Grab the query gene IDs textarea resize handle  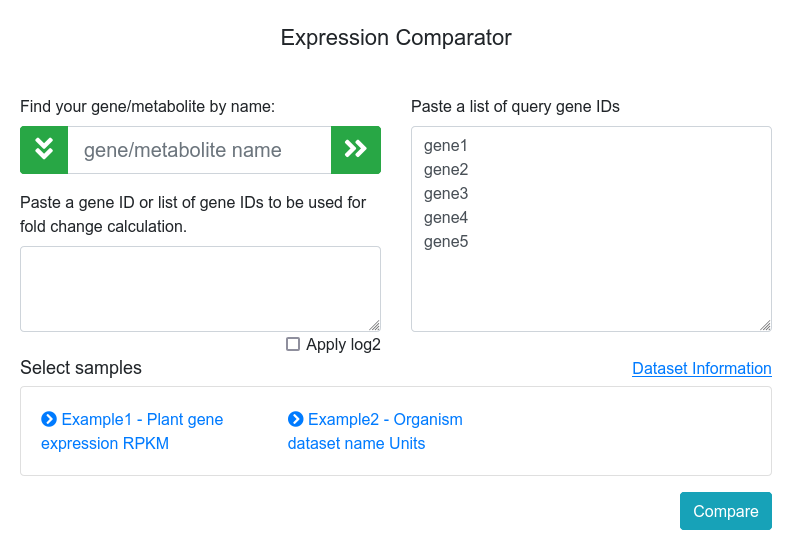coord(765,325)
